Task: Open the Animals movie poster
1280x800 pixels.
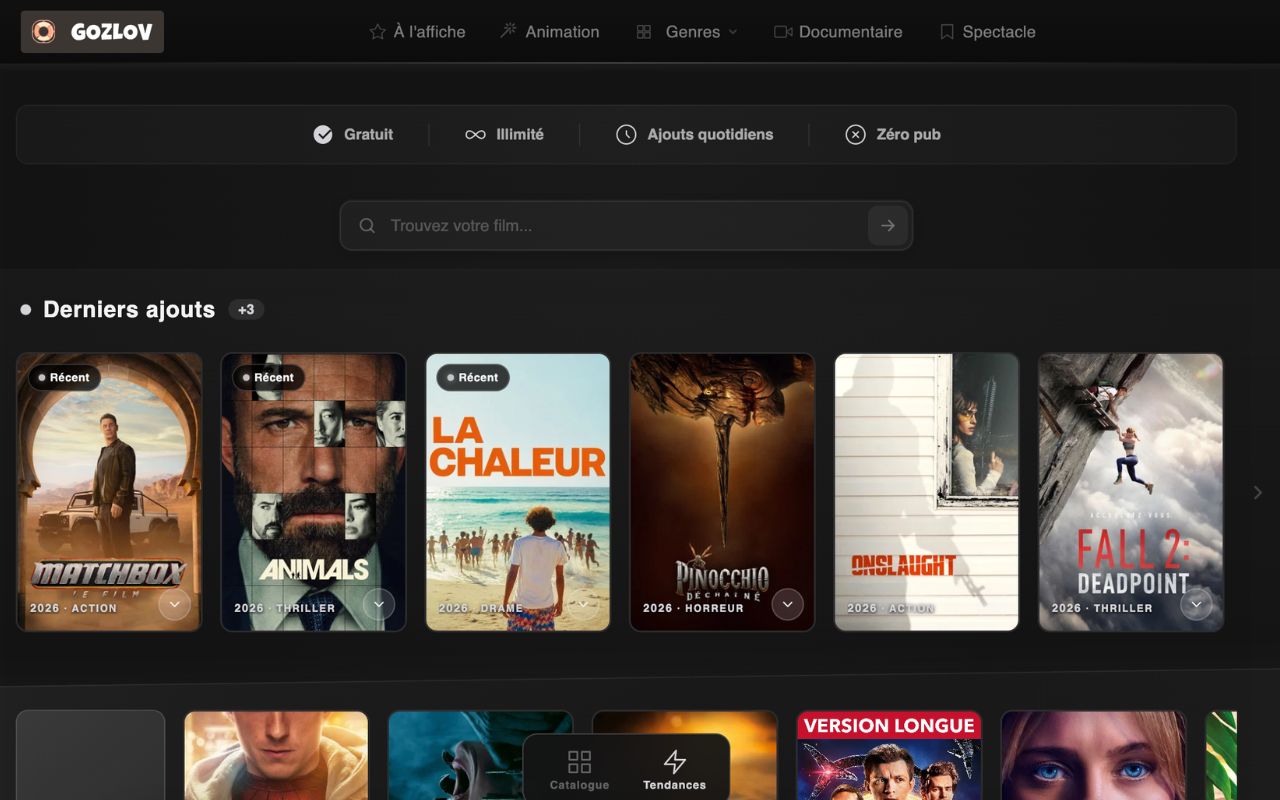Action: click(x=314, y=492)
